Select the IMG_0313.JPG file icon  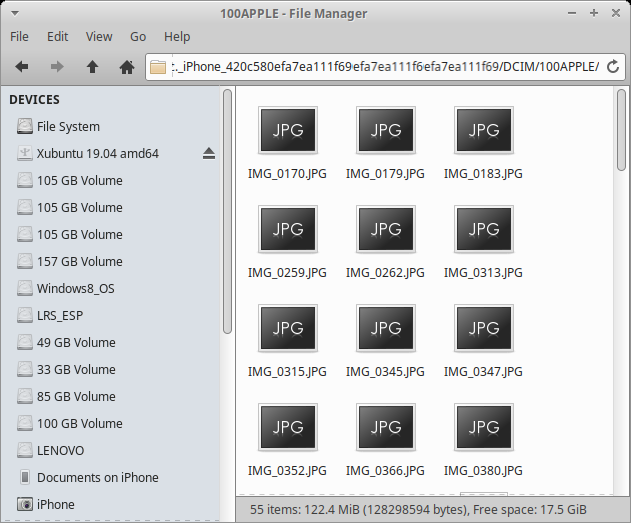tap(484, 229)
